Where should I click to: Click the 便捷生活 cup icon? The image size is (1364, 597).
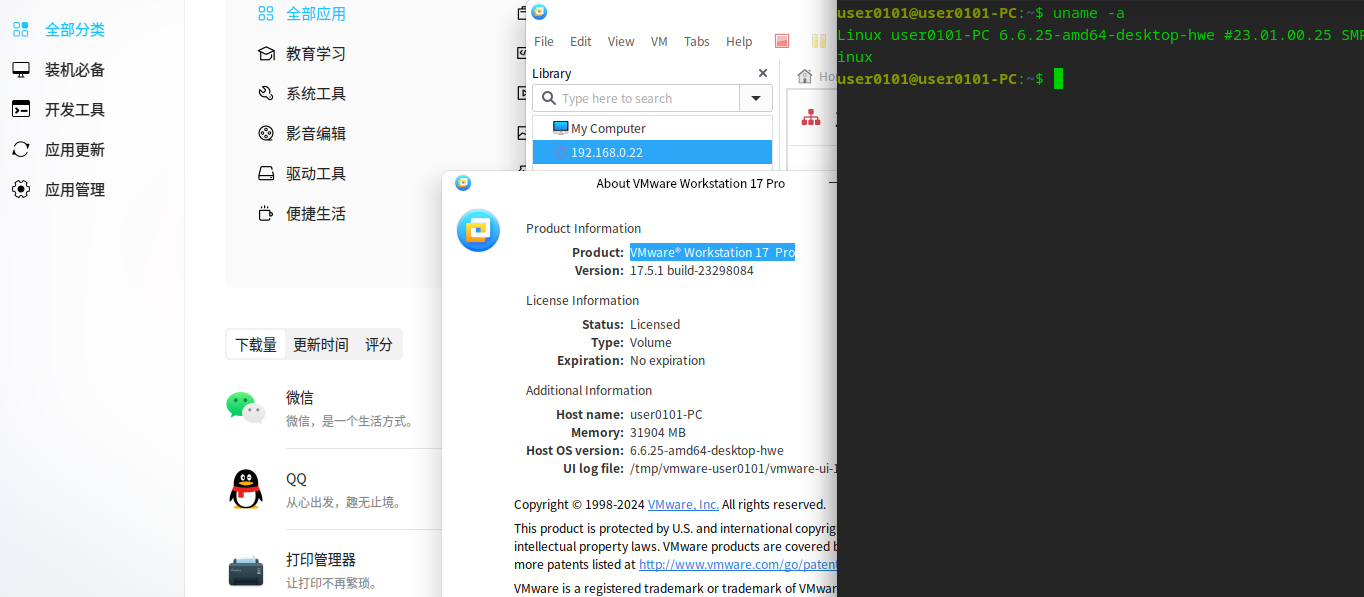coord(266,214)
